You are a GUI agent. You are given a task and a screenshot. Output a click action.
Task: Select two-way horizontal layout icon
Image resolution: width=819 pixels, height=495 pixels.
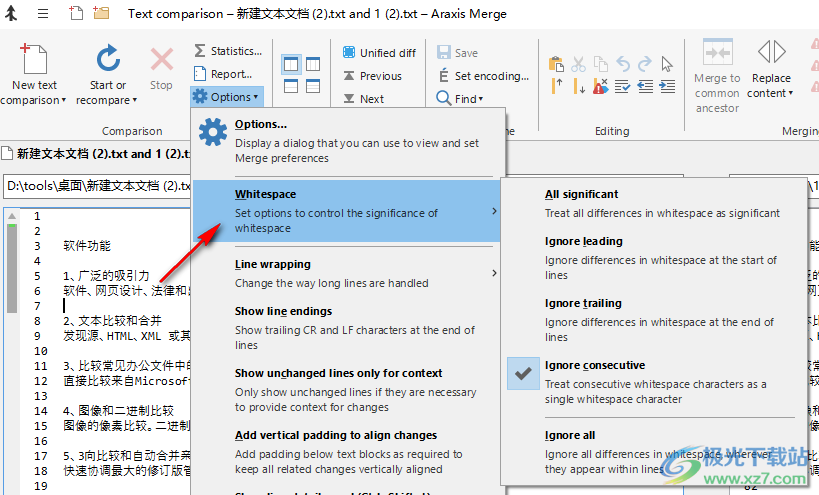291,86
